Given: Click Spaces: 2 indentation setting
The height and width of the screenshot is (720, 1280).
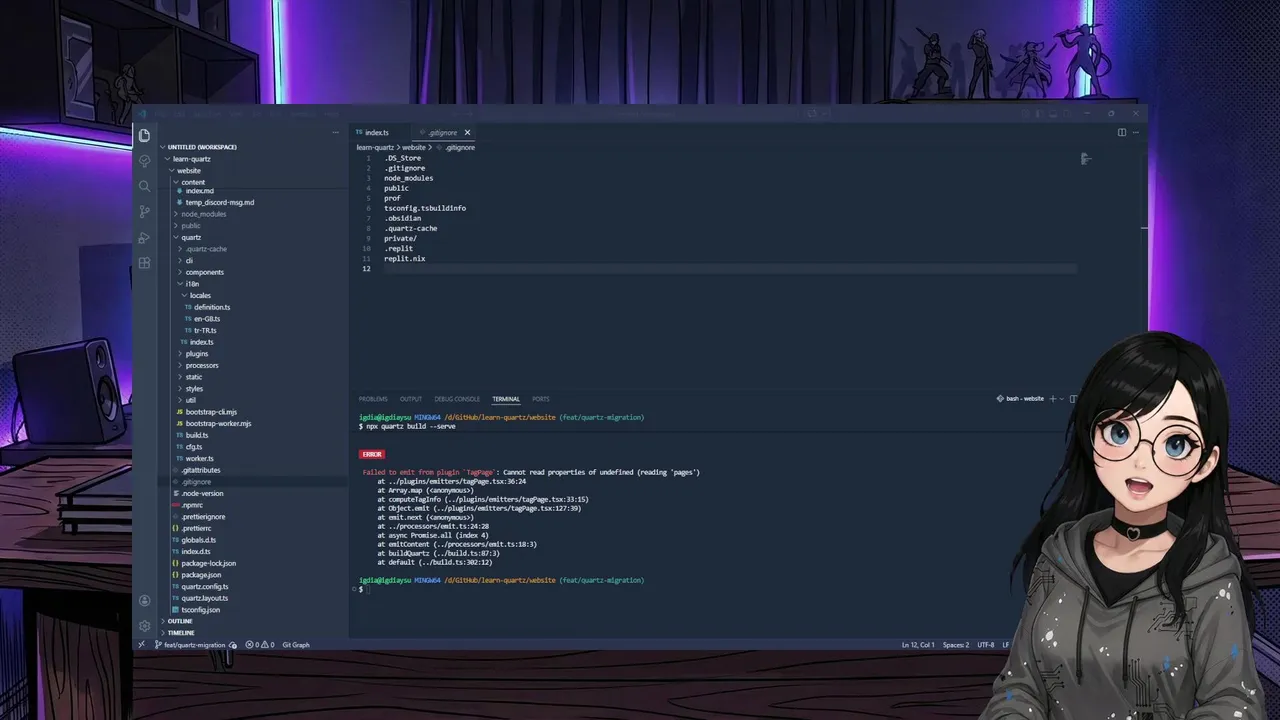Looking at the screenshot, I should [x=956, y=645].
